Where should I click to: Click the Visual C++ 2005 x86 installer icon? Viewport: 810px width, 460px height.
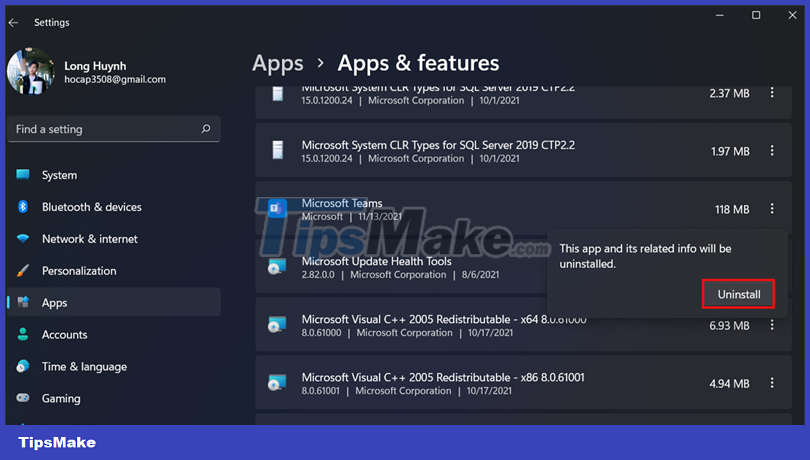277,382
